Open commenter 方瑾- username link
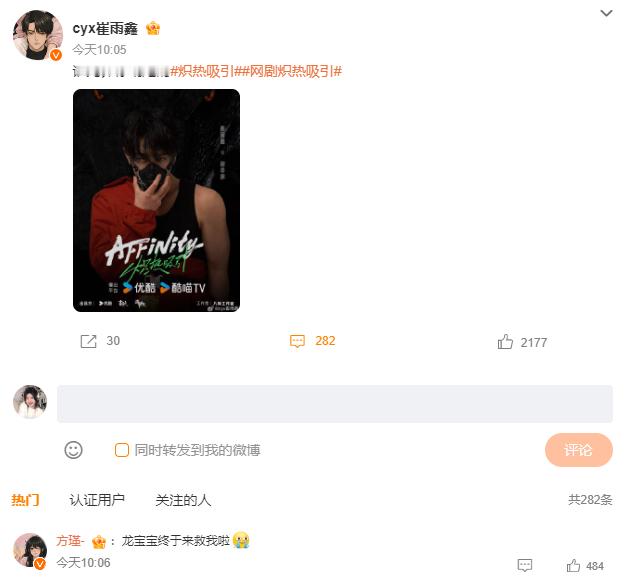The image size is (630, 578). click(70, 541)
